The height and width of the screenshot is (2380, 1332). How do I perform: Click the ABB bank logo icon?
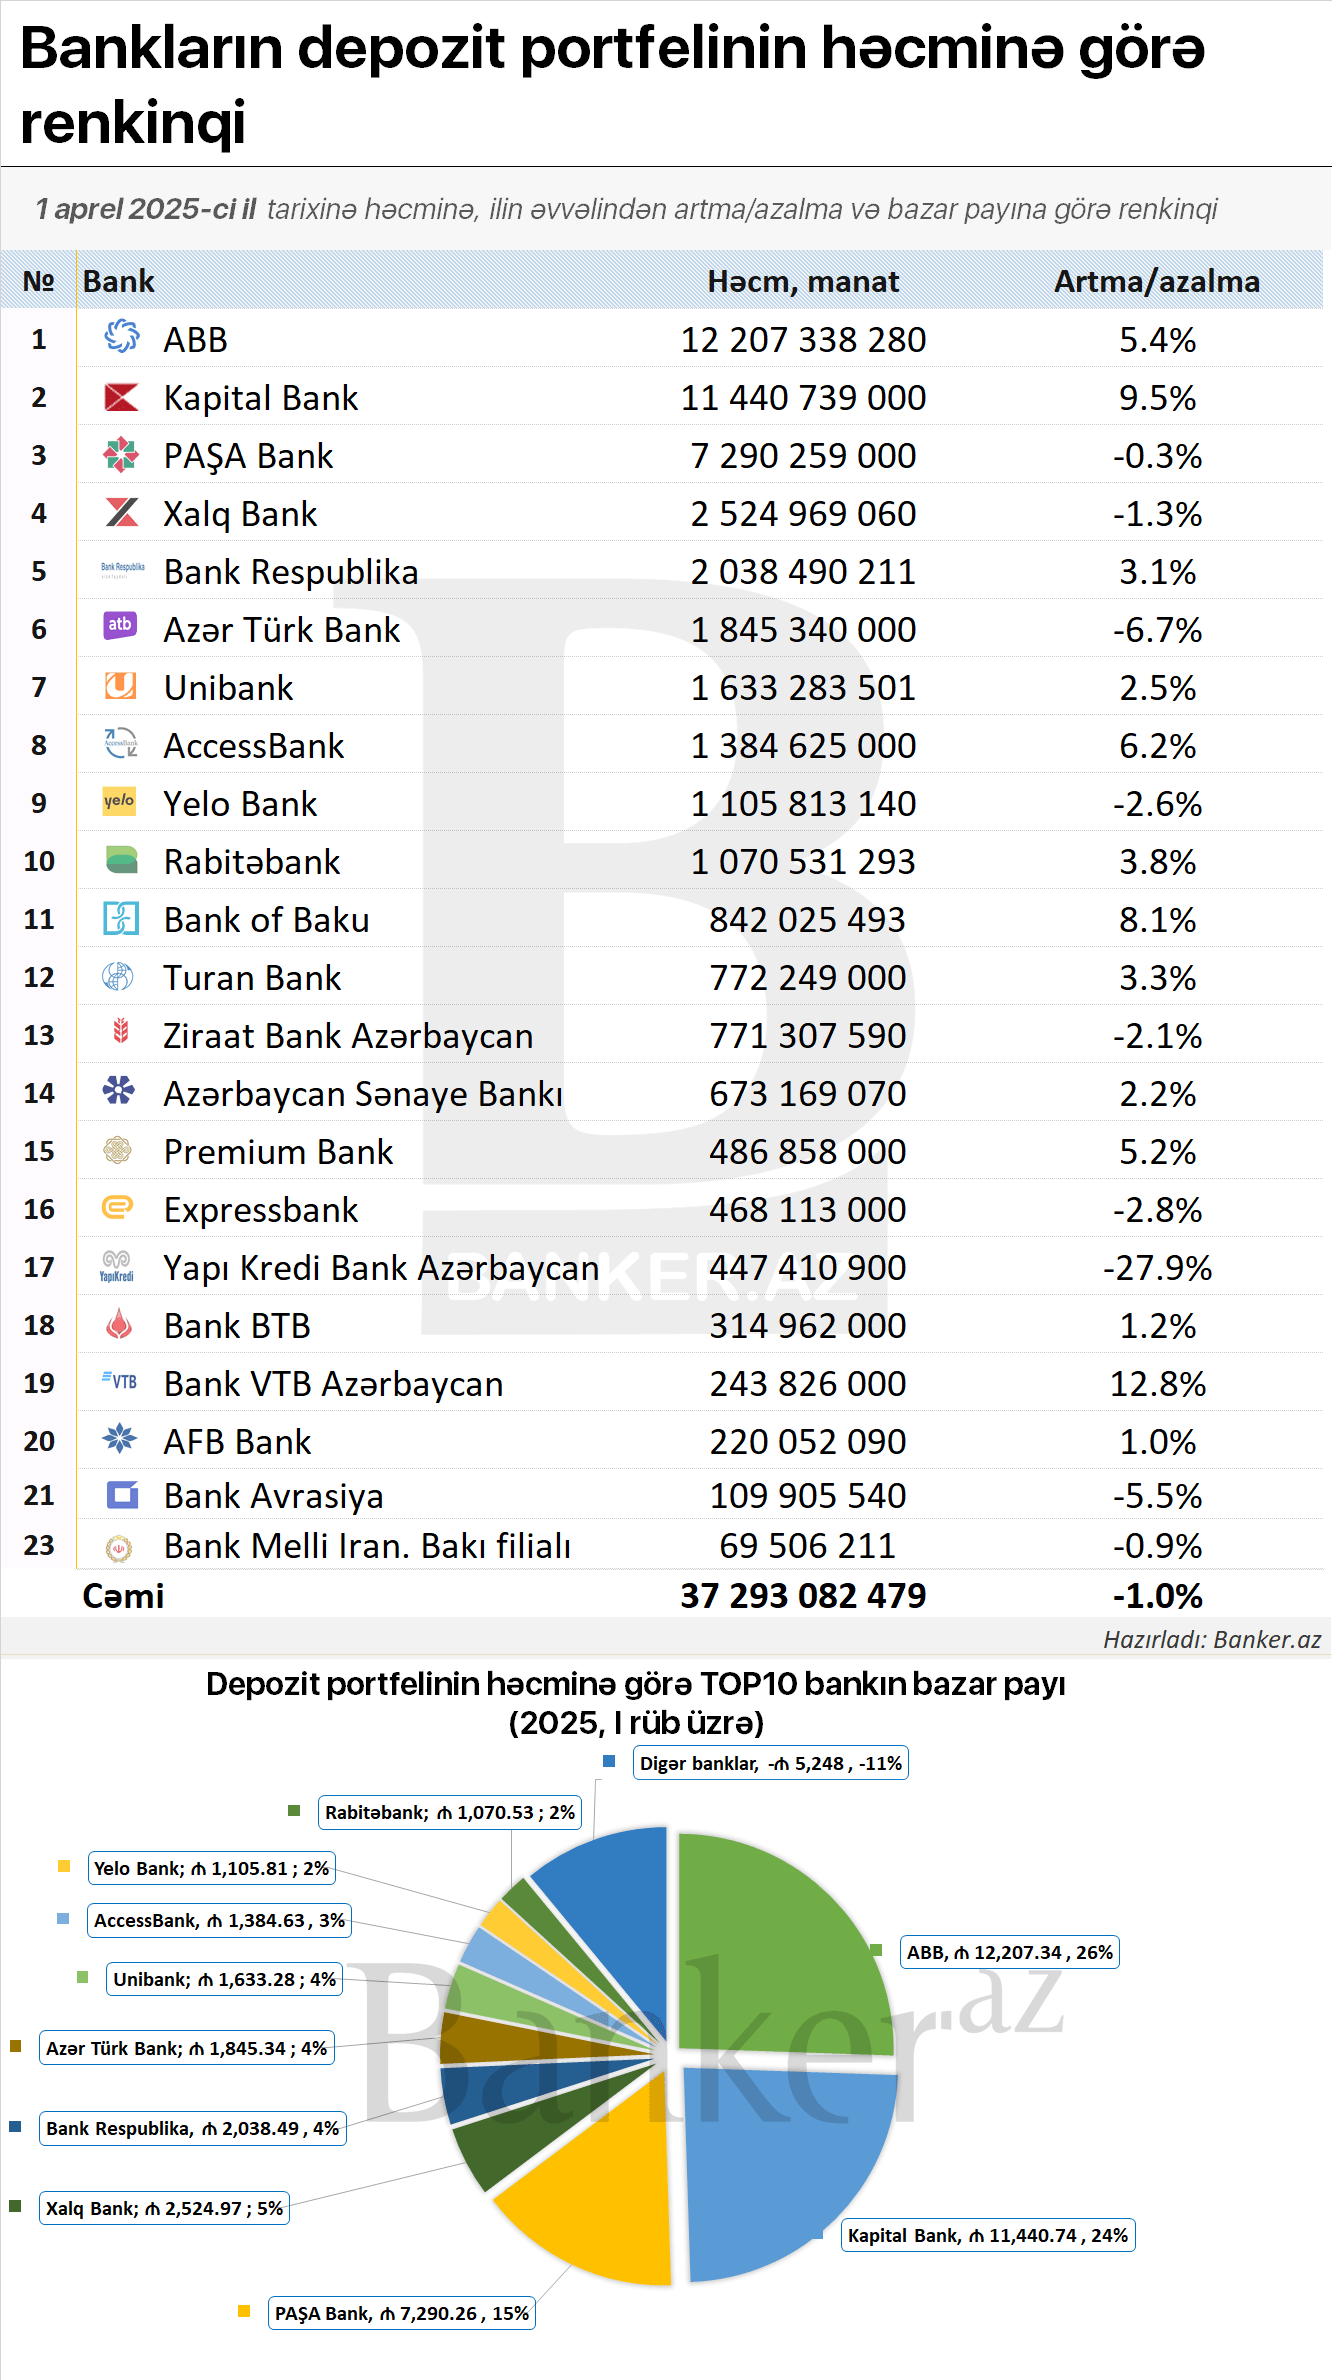point(121,337)
